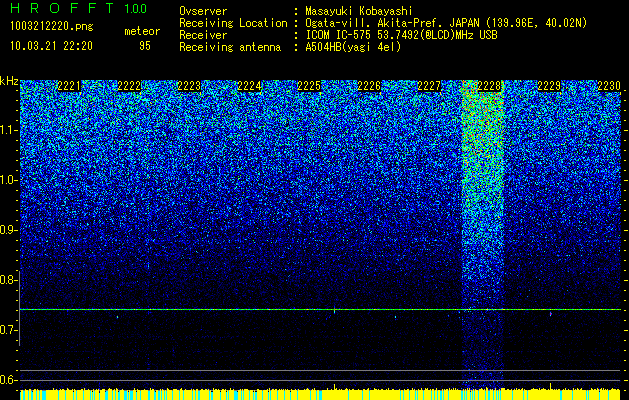The width and height of the screenshot is (629, 400).
Task: Click the 2226 time marker label
Action: click(x=369, y=86)
